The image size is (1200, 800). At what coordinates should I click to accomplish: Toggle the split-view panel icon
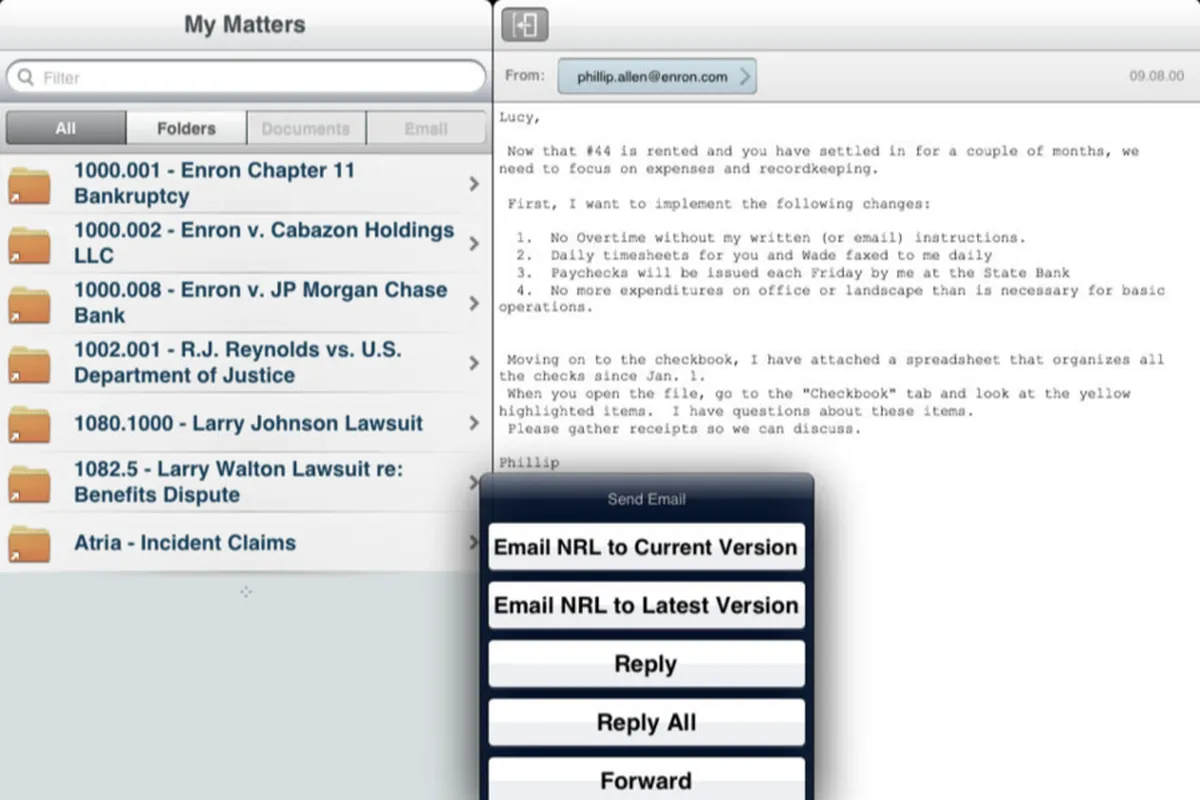coord(525,24)
